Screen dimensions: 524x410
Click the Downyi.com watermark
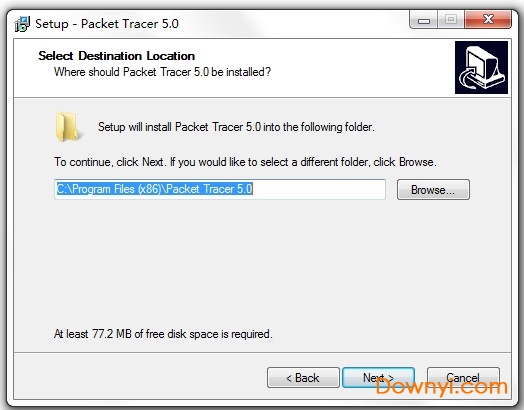(x=442, y=387)
